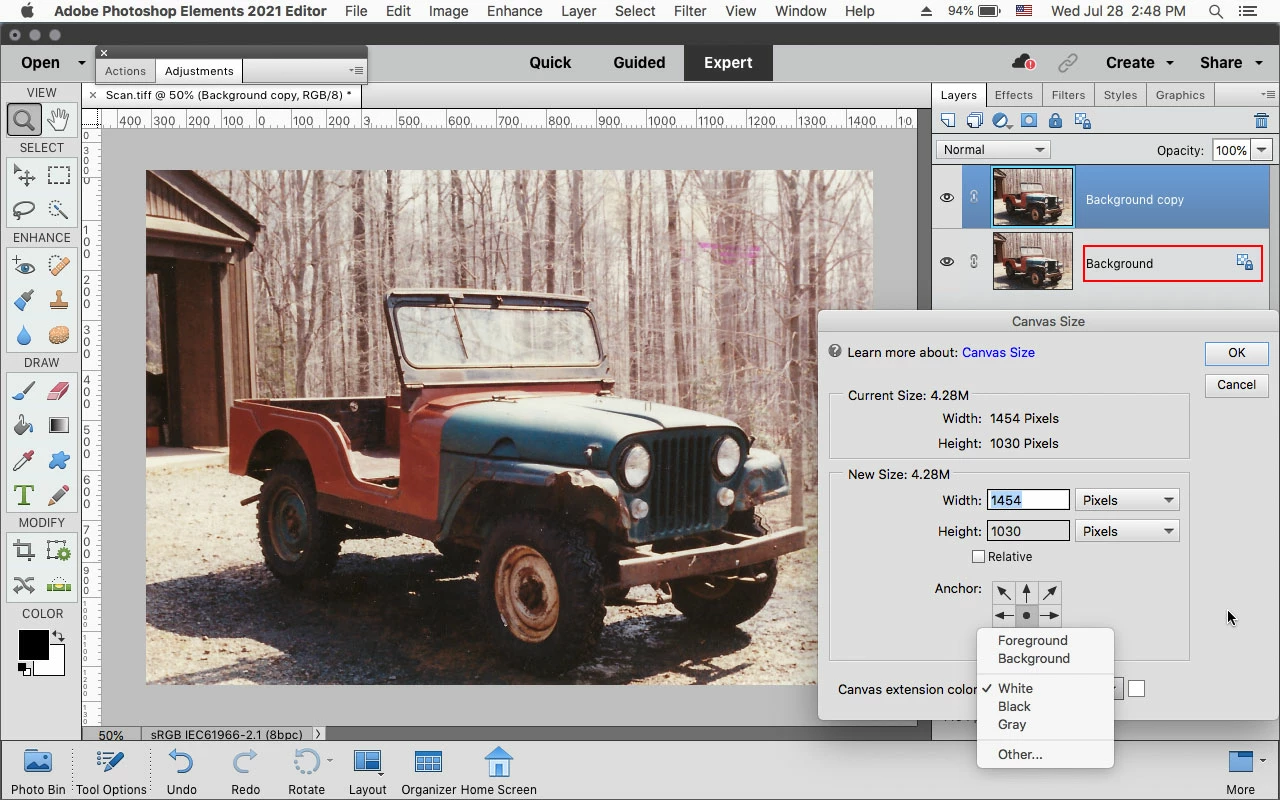The image size is (1280, 800).
Task: Click OK in Canvas Size dialog
Action: 1236,353
